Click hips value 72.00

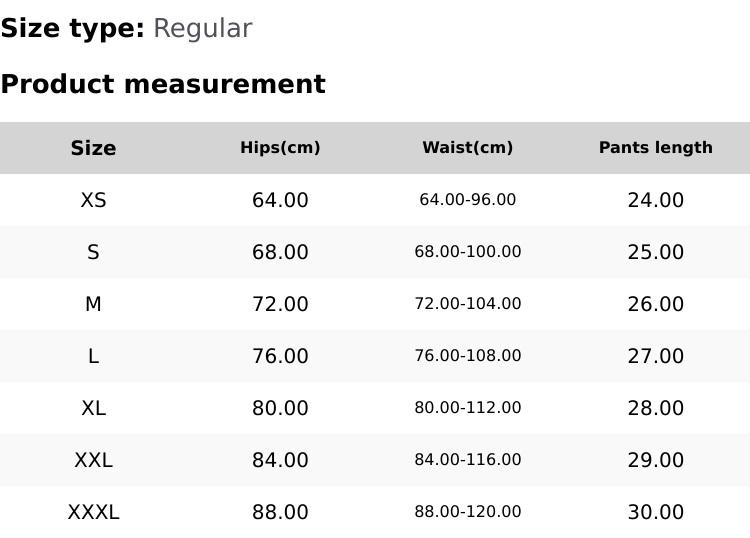[x=280, y=304]
